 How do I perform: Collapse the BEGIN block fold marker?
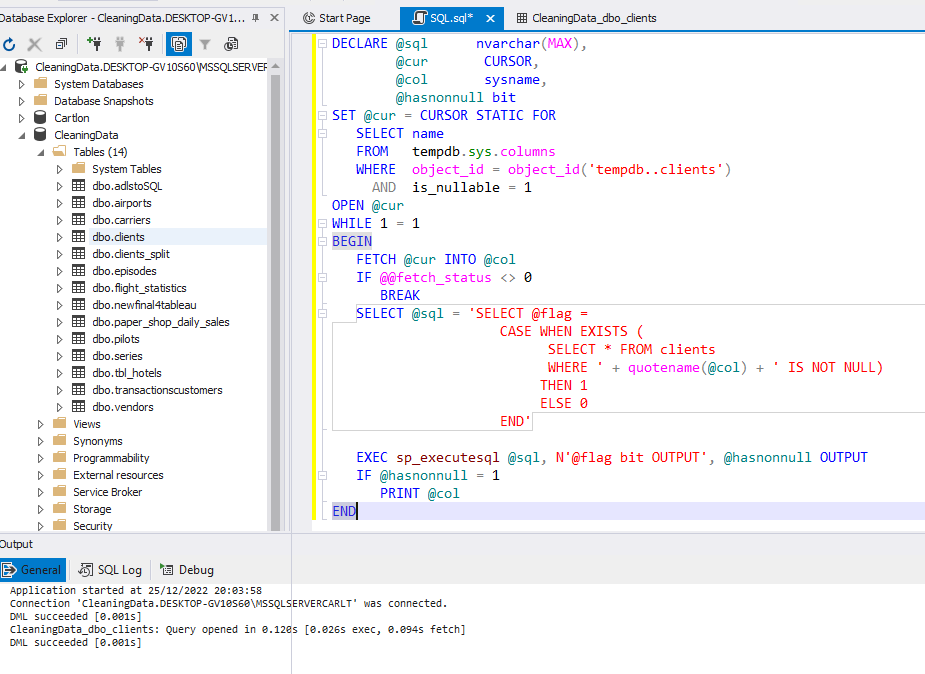pyautogui.click(x=322, y=241)
